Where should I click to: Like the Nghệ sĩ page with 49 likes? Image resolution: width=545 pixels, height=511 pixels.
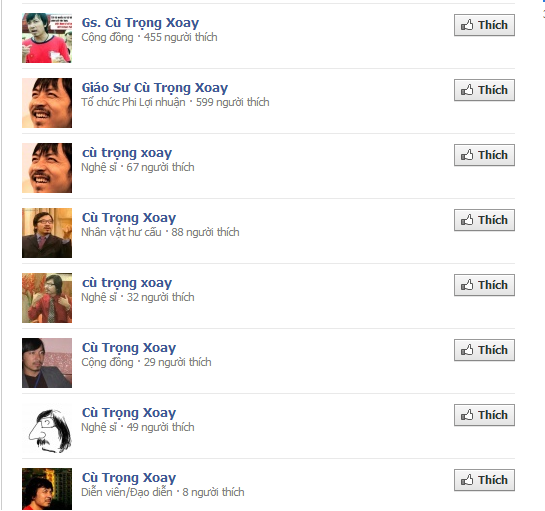pos(484,415)
